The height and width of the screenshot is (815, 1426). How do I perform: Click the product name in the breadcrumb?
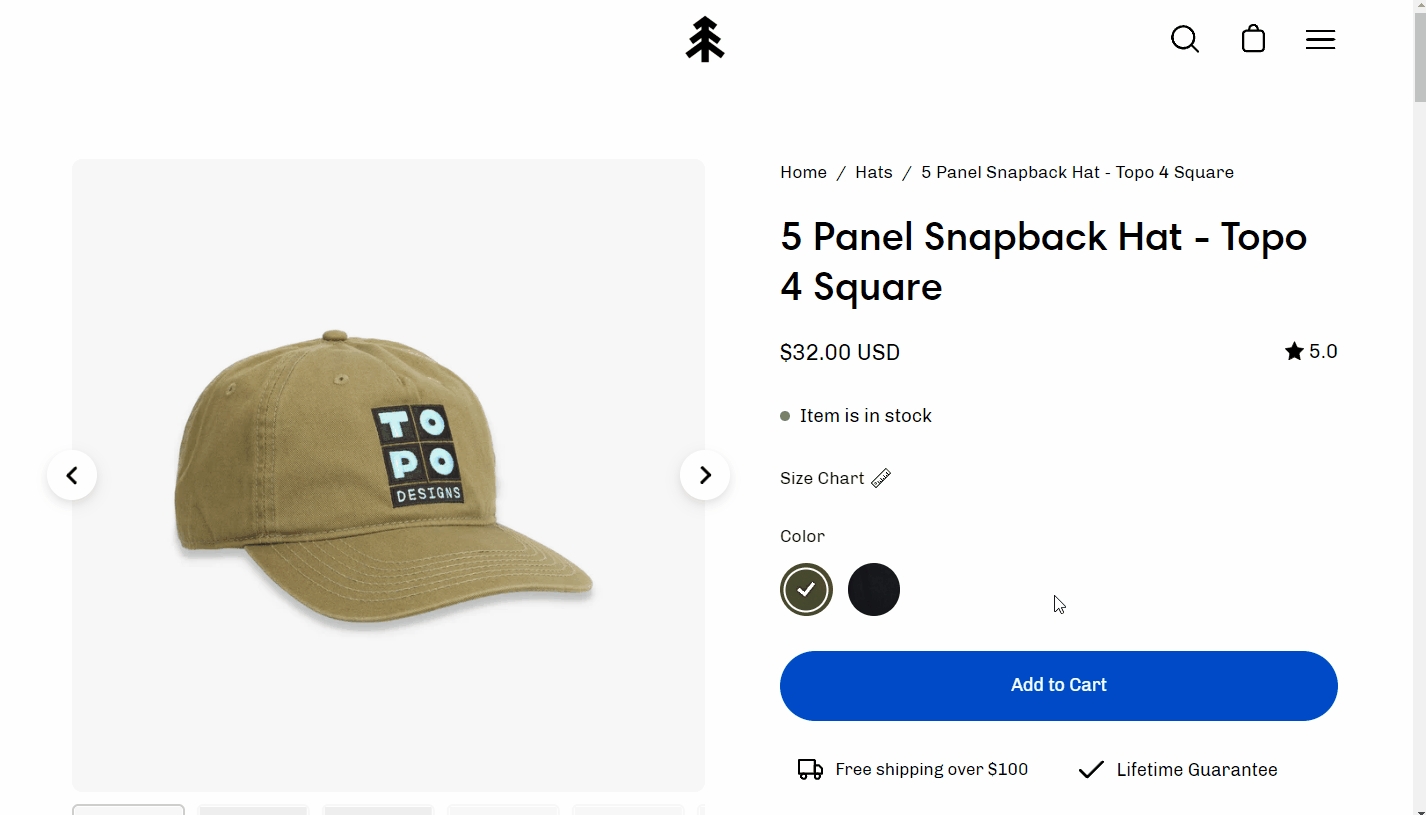pos(1077,172)
